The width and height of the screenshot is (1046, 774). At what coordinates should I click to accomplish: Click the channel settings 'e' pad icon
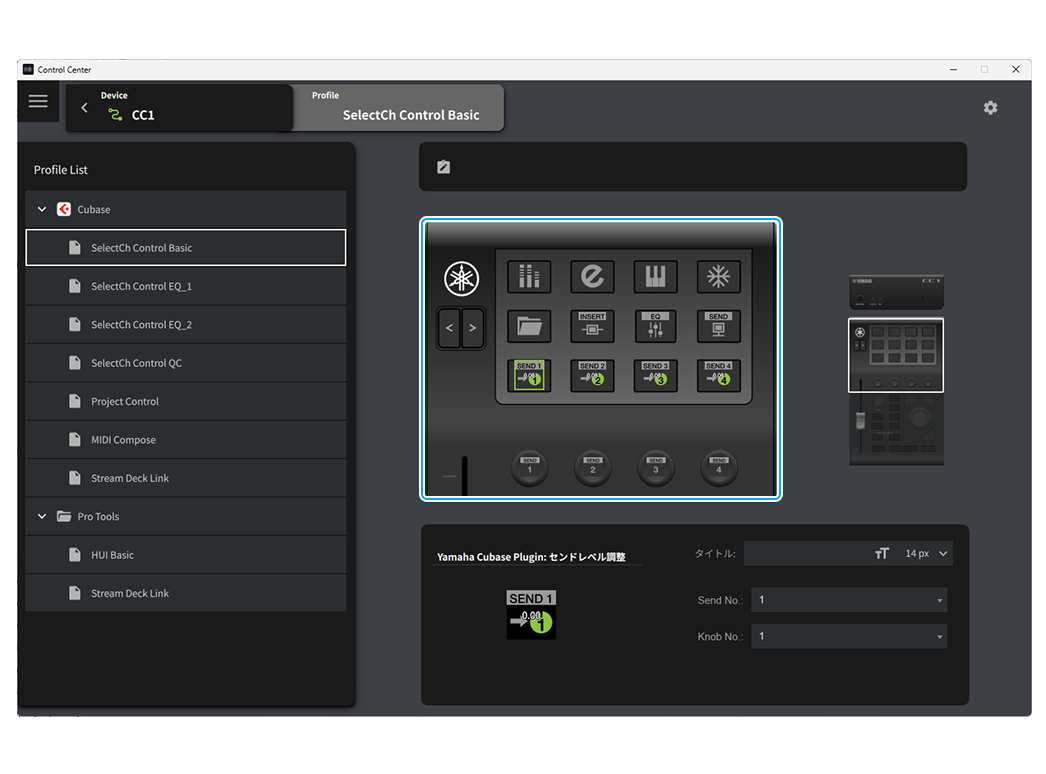(592, 277)
